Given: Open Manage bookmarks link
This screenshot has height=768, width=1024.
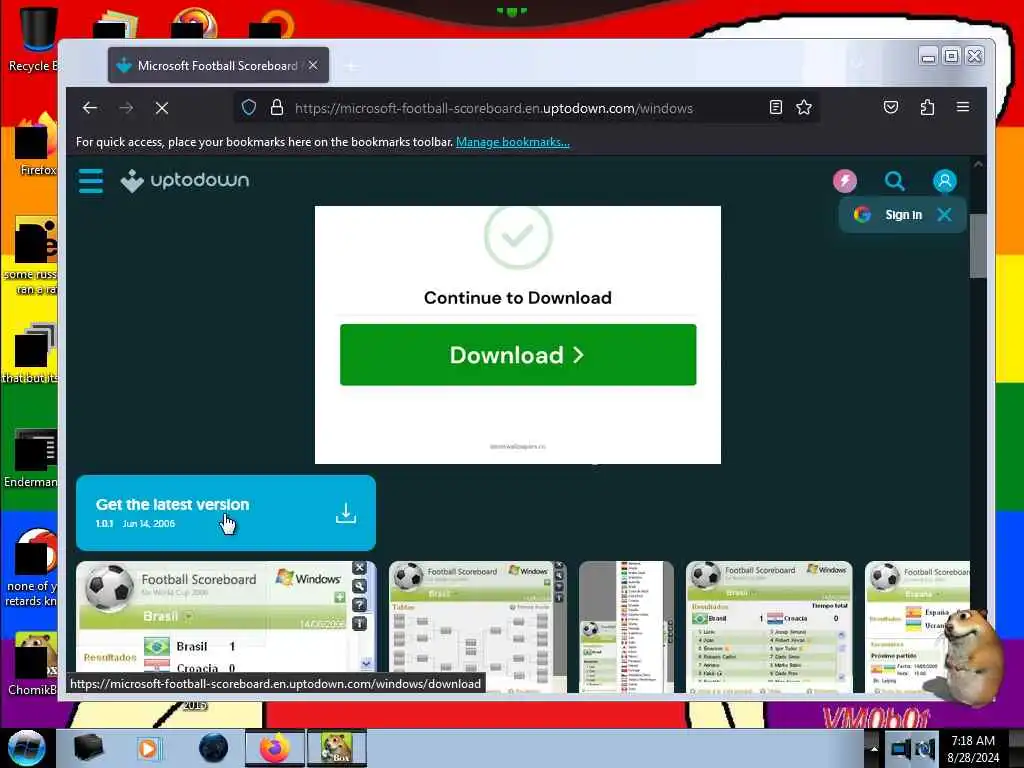Looking at the screenshot, I should [x=513, y=142].
